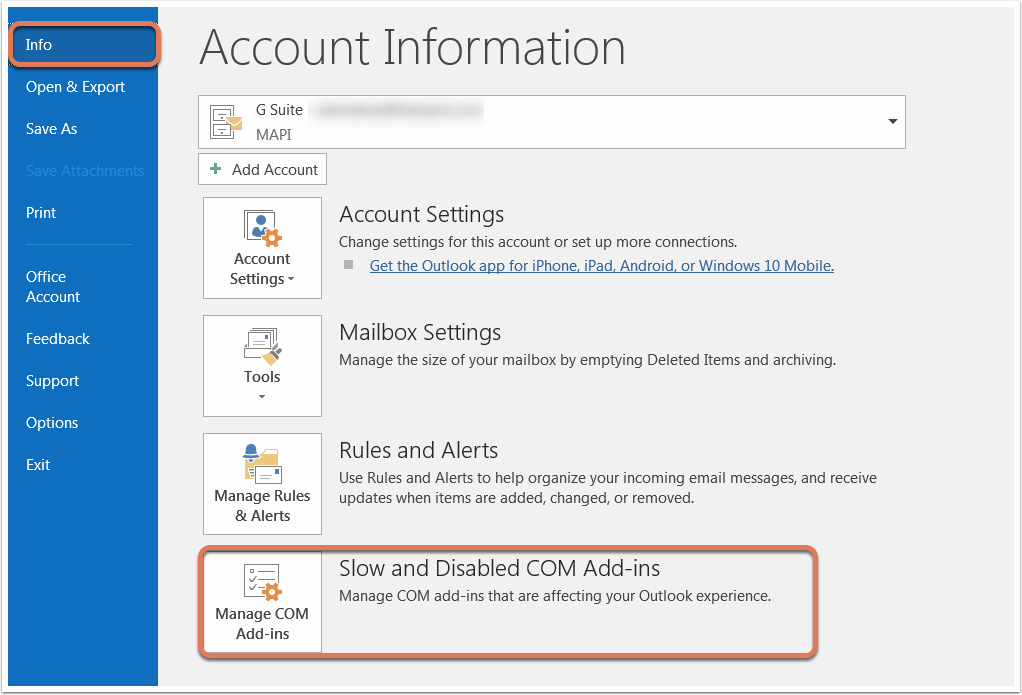The image size is (1022, 695).
Task: Select Feedback in the left menu
Action: point(58,339)
